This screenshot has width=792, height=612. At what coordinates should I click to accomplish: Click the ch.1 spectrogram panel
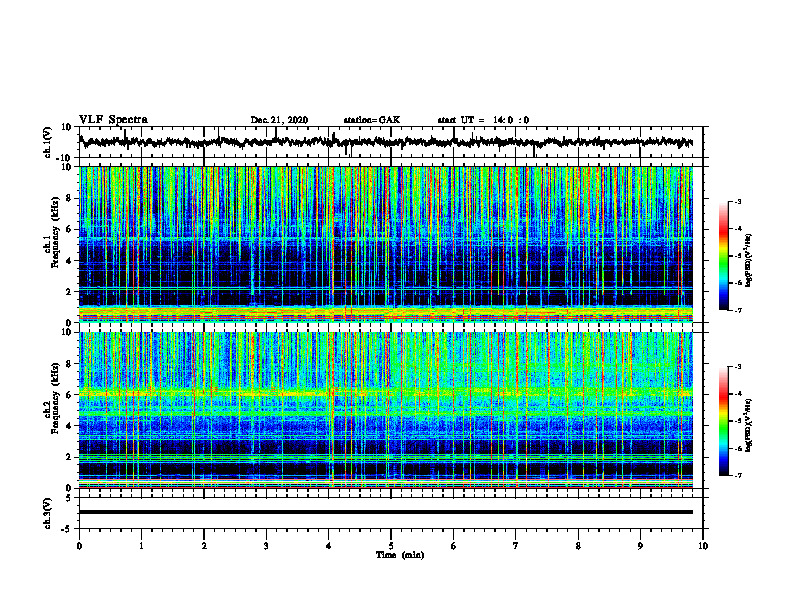386,244
